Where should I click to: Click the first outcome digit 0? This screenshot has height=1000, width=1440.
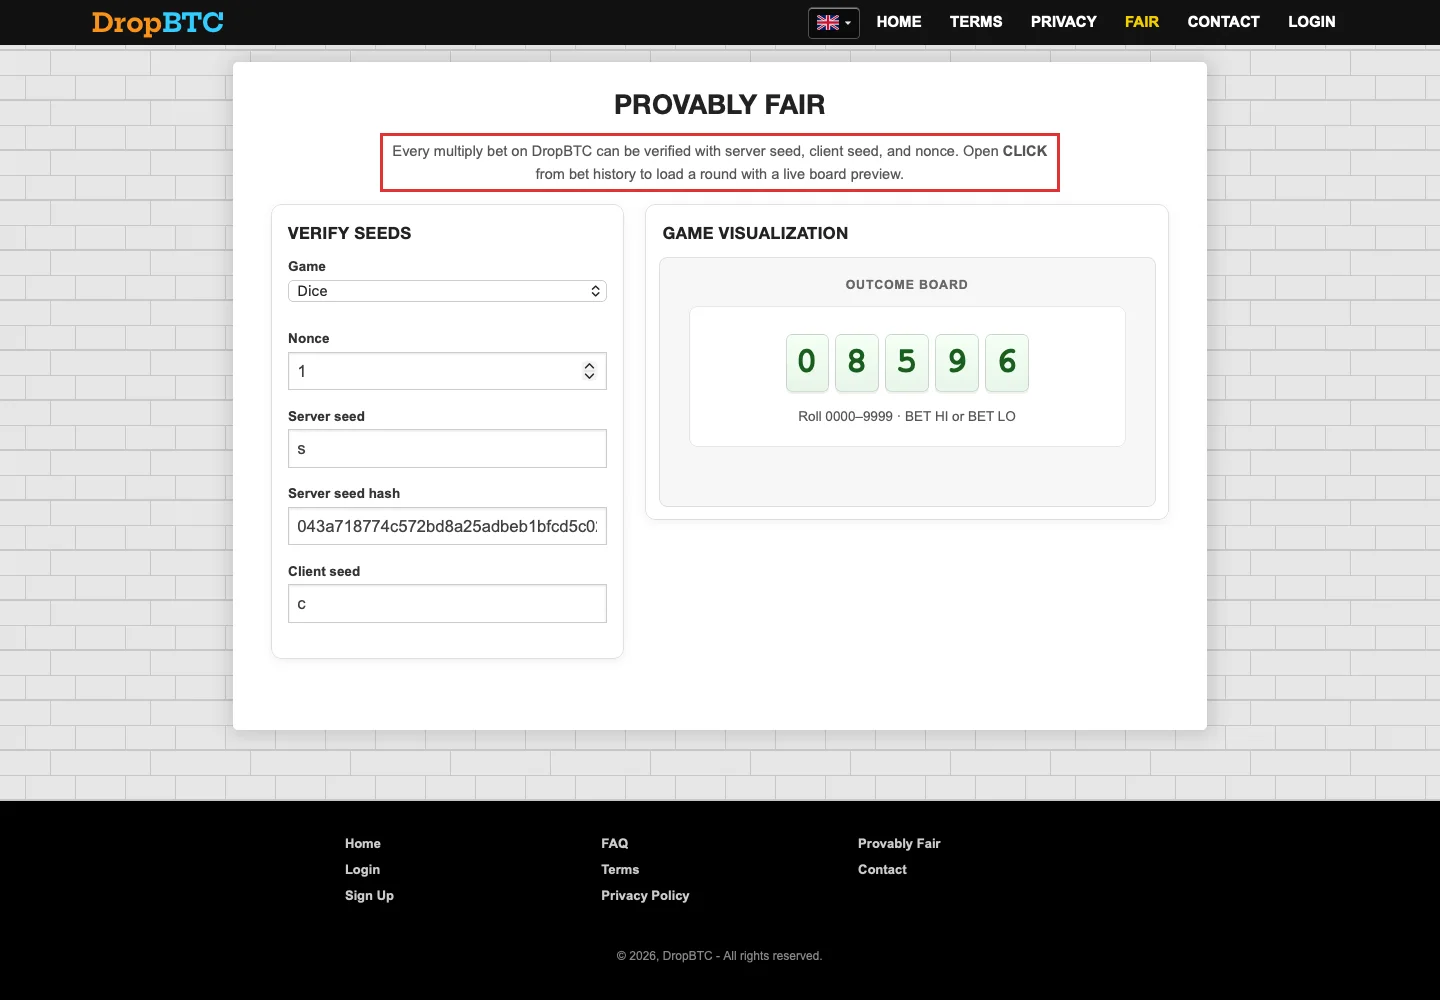(x=807, y=362)
